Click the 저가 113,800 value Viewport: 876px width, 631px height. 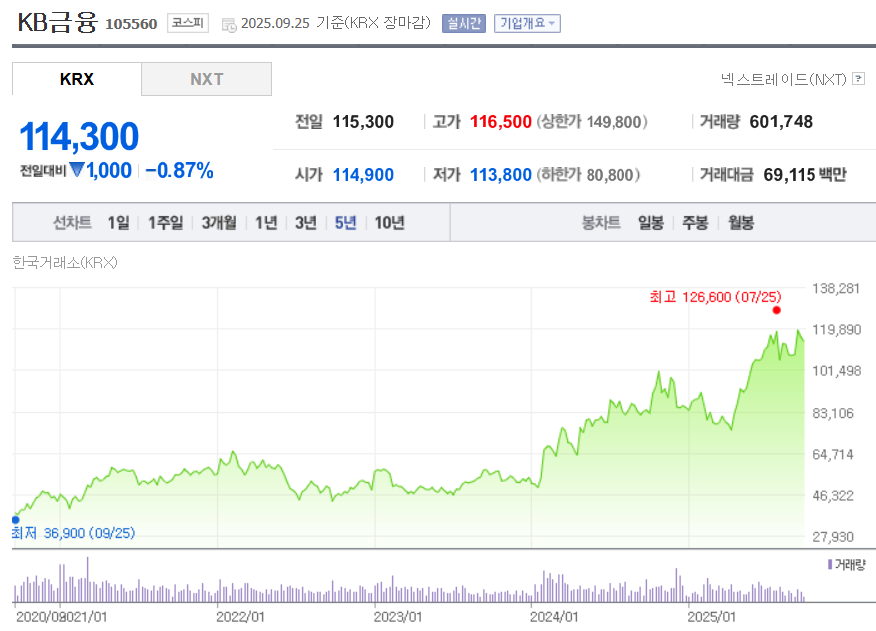501,175
